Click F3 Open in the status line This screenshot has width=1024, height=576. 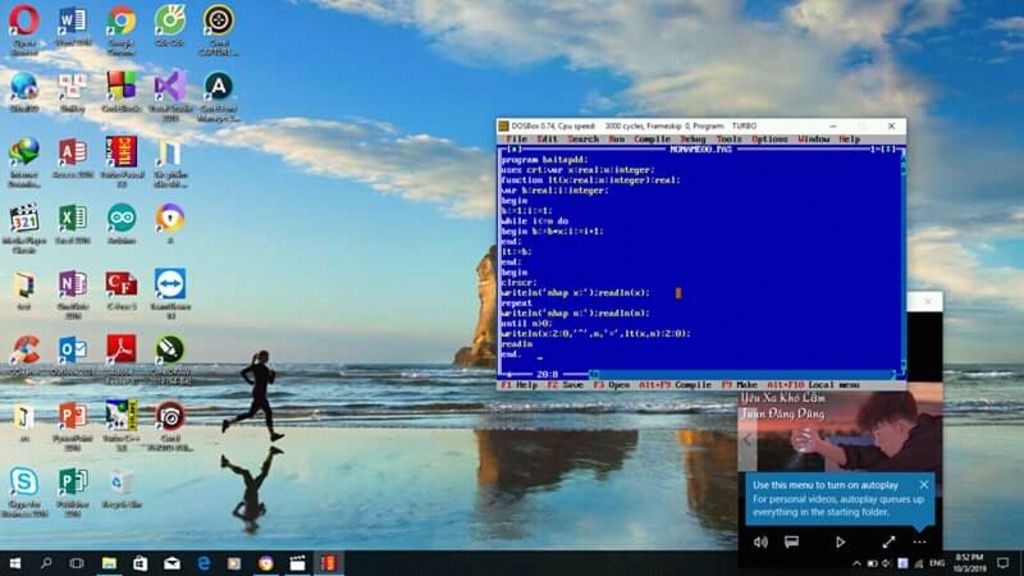(611, 385)
